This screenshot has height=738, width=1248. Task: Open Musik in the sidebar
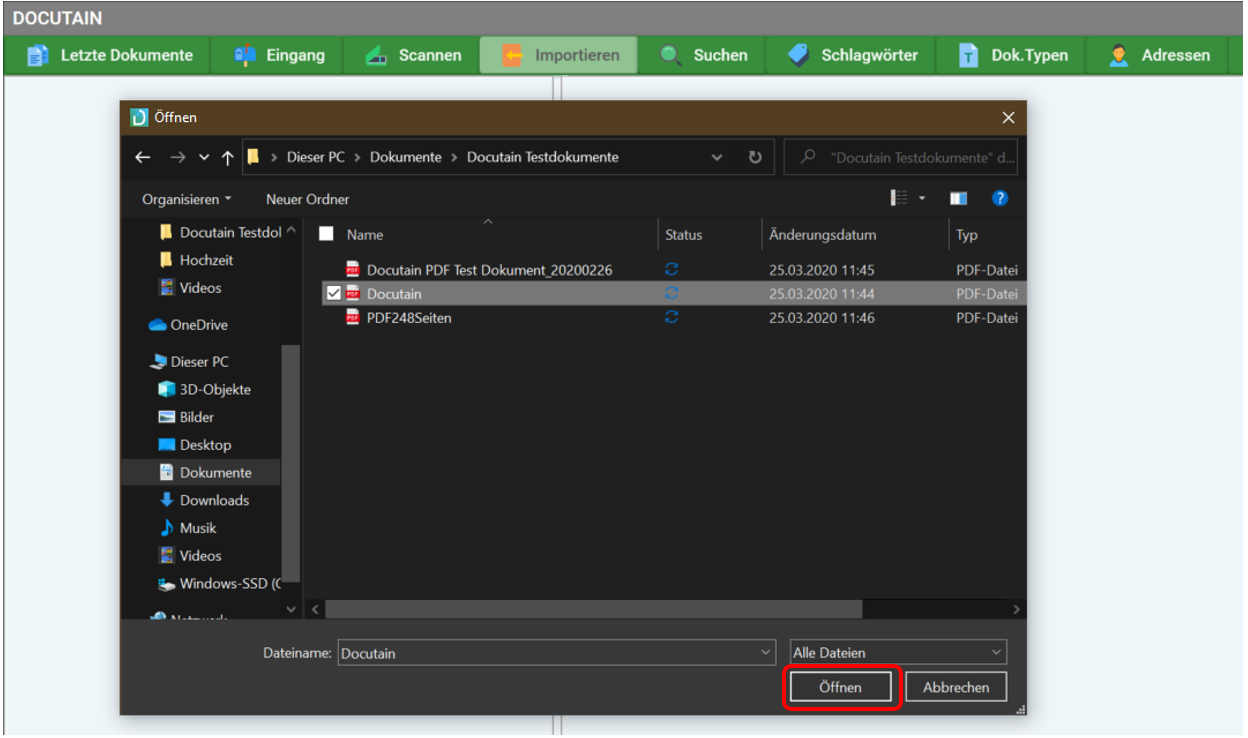[x=188, y=528]
